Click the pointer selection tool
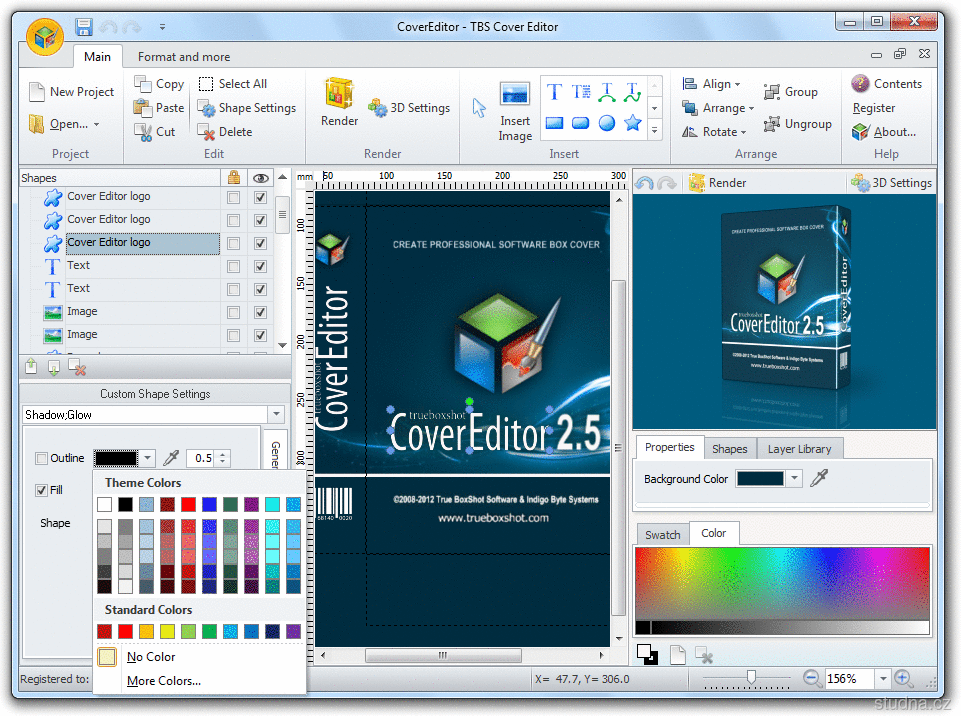Screen dimensions: 961x716 coord(479,108)
